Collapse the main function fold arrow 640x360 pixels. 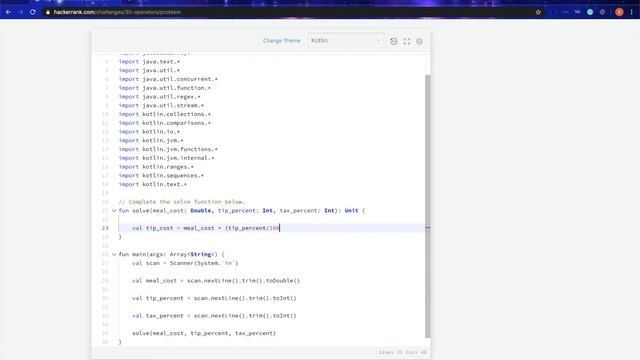click(x=114, y=254)
